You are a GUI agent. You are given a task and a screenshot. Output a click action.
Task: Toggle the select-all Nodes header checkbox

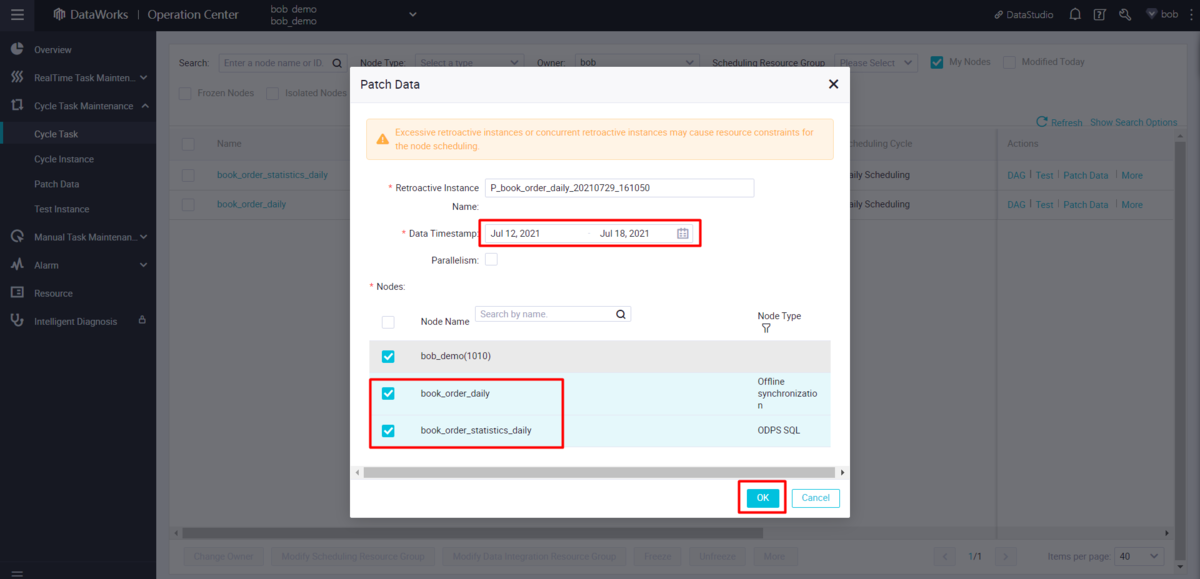(388, 322)
